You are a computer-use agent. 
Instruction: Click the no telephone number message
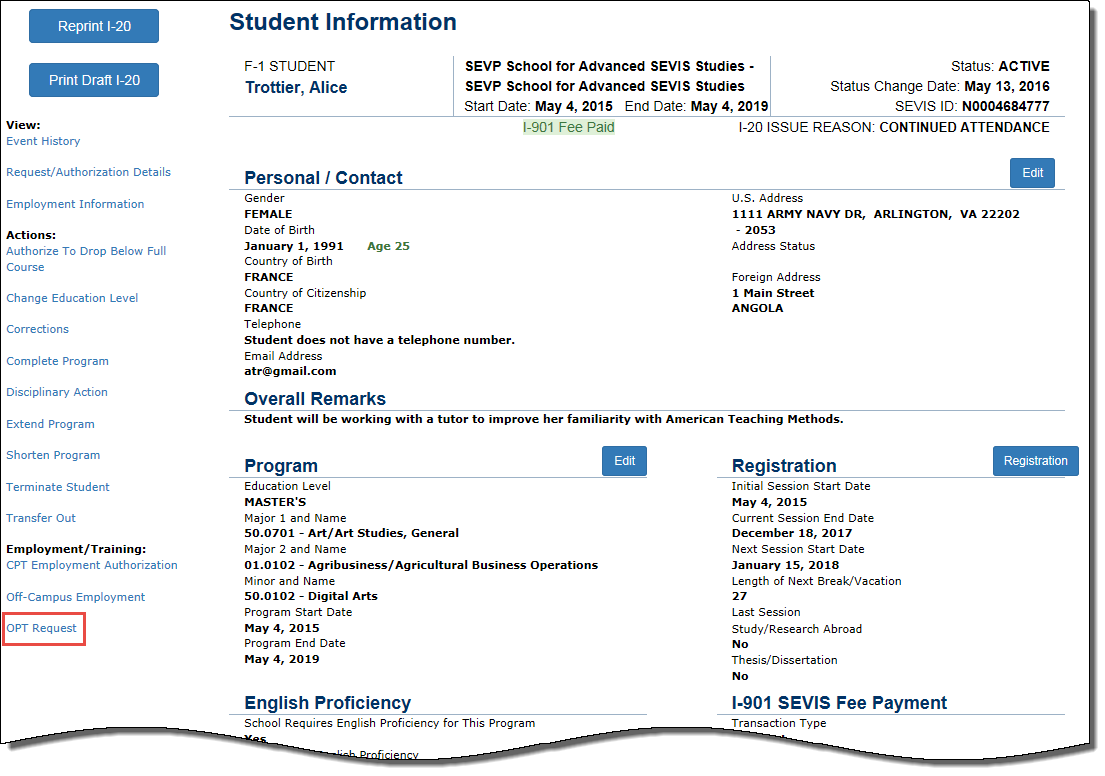pos(379,340)
